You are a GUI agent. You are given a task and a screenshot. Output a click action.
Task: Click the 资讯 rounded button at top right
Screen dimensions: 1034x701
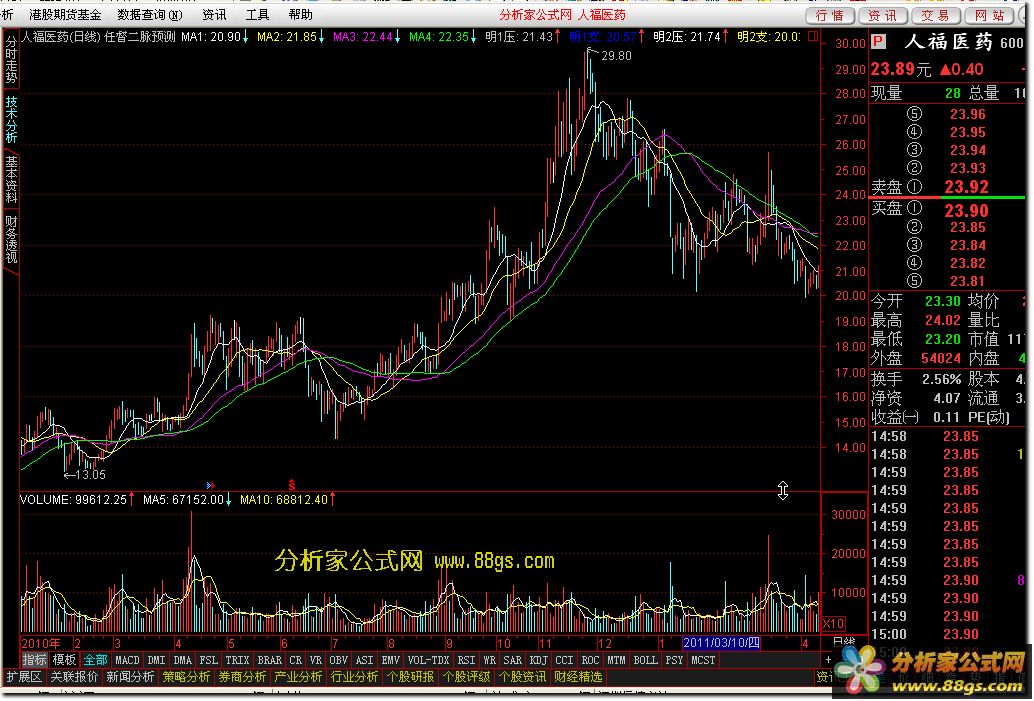883,15
